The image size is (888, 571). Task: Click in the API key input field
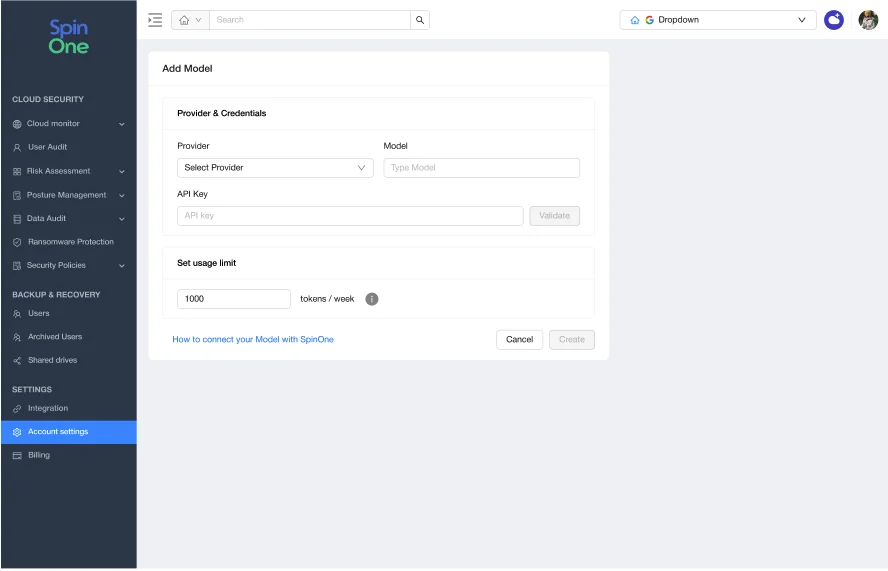click(x=350, y=216)
